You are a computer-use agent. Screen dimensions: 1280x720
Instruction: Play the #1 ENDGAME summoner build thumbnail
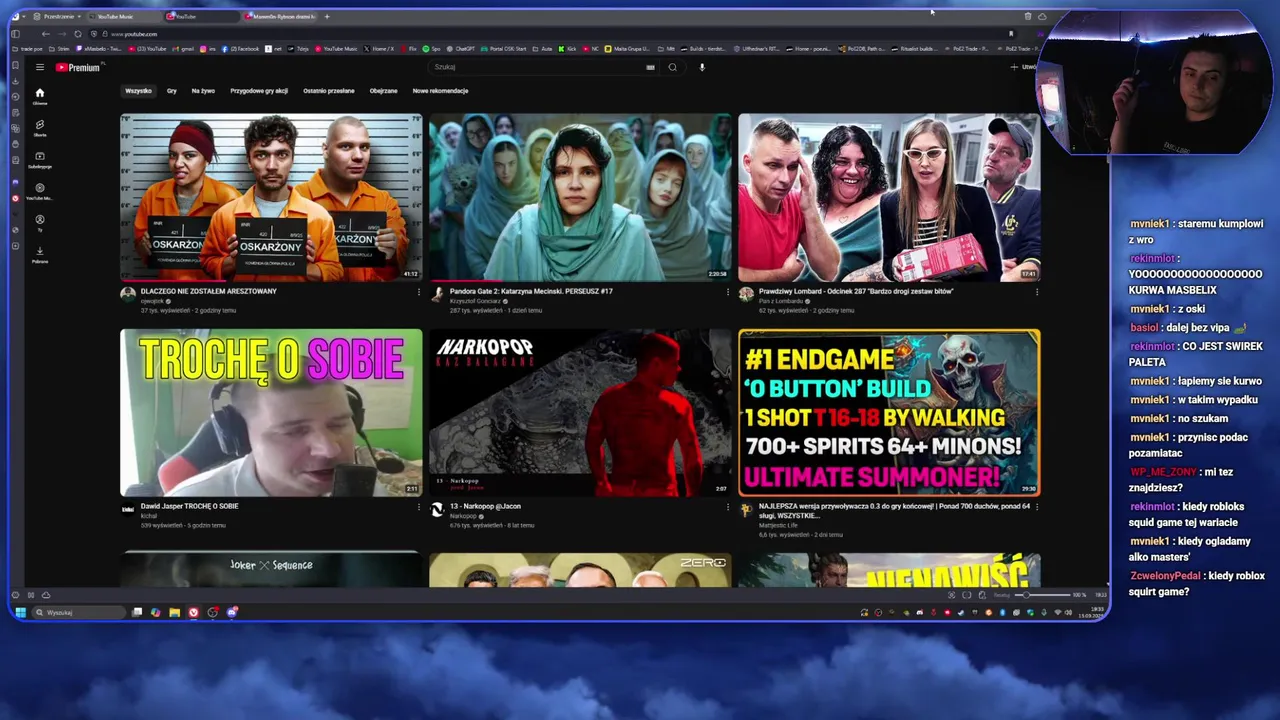pos(889,413)
